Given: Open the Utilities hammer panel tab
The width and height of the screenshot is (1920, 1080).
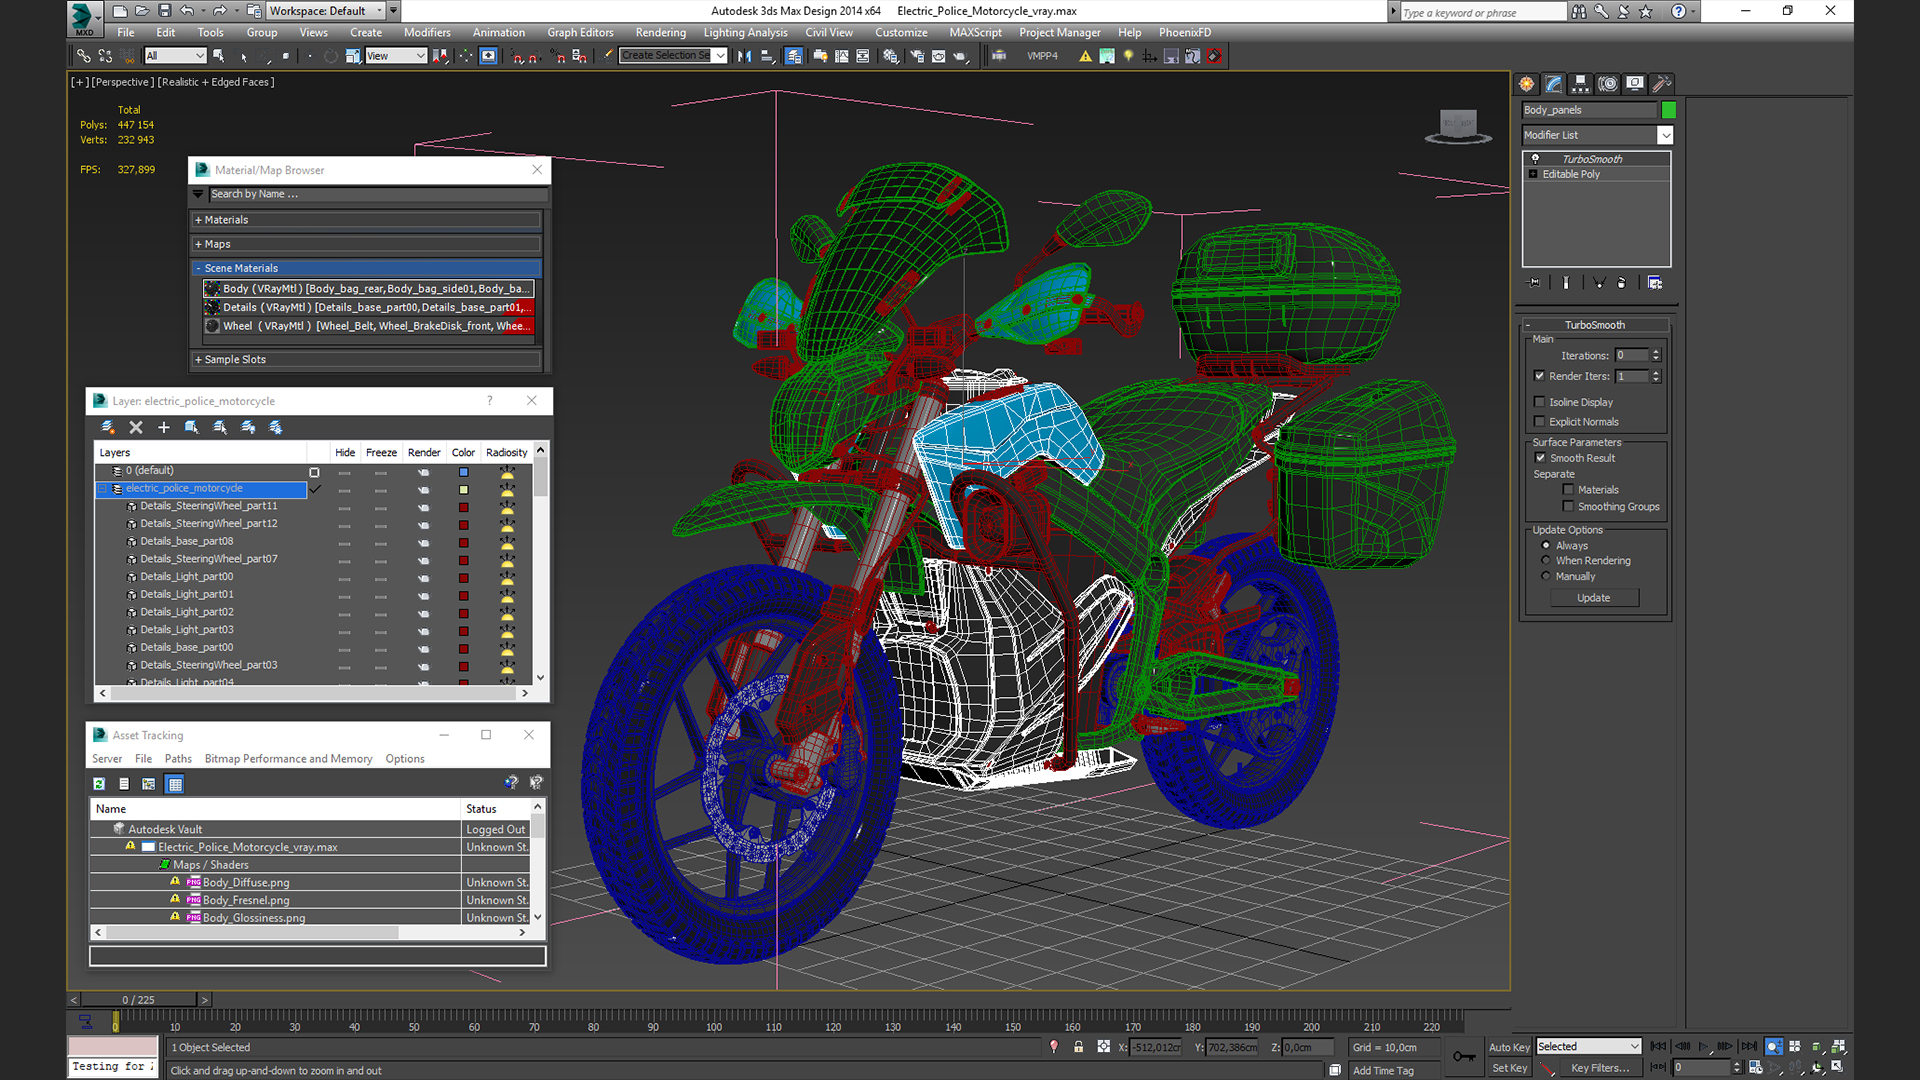Looking at the screenshot, I should (x=1661, y=84).
